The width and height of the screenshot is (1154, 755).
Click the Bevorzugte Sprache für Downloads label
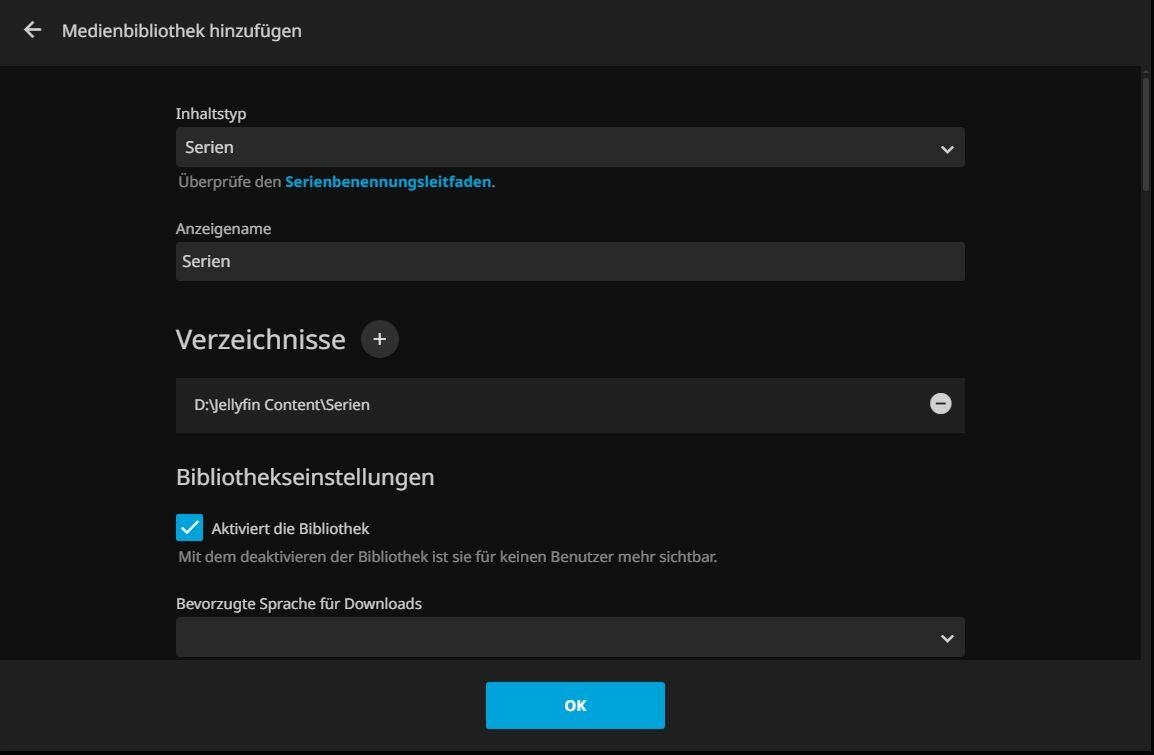299,604
